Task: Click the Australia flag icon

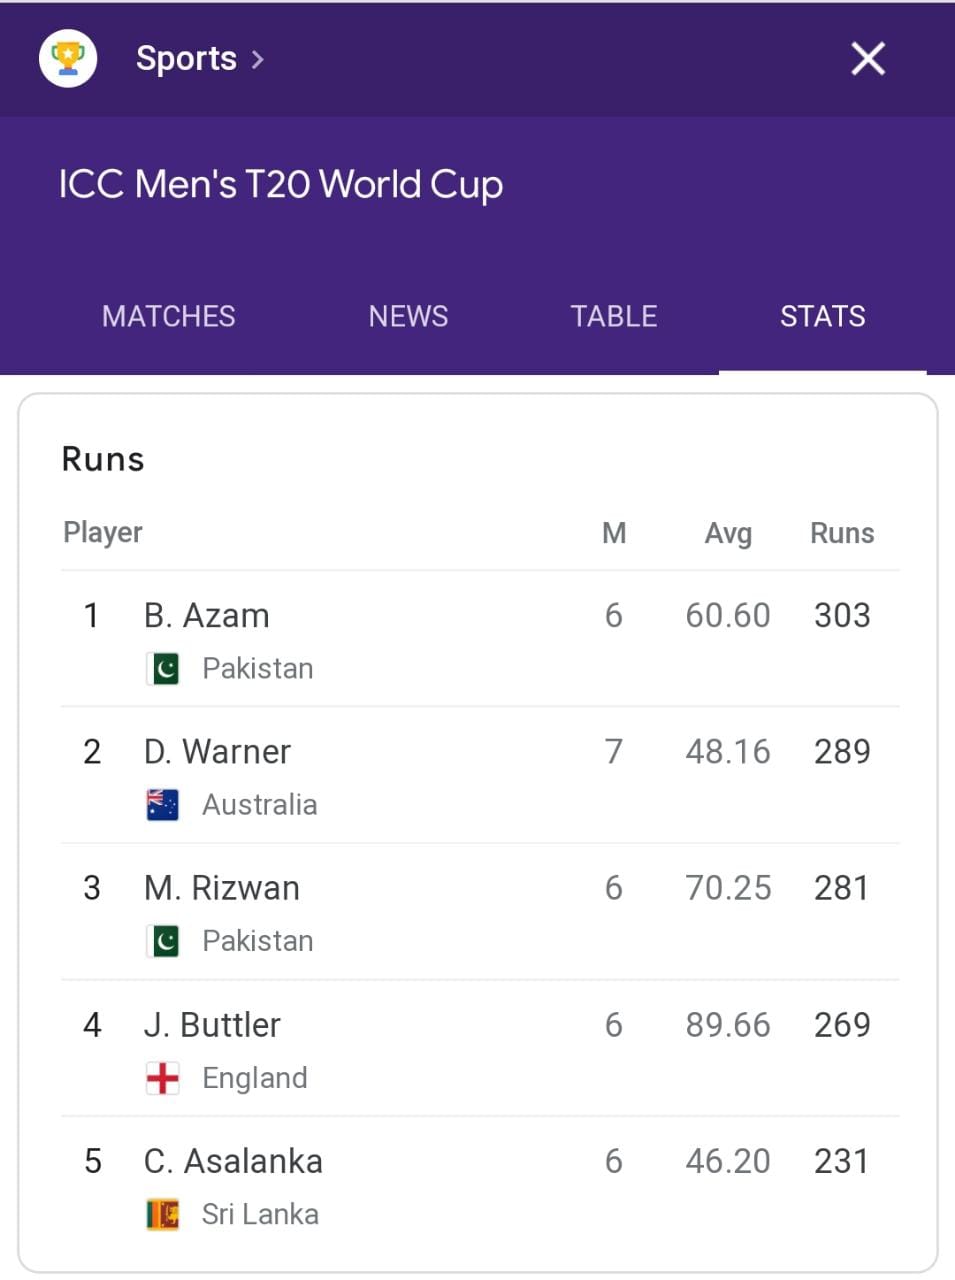Action: click(163, 804)
